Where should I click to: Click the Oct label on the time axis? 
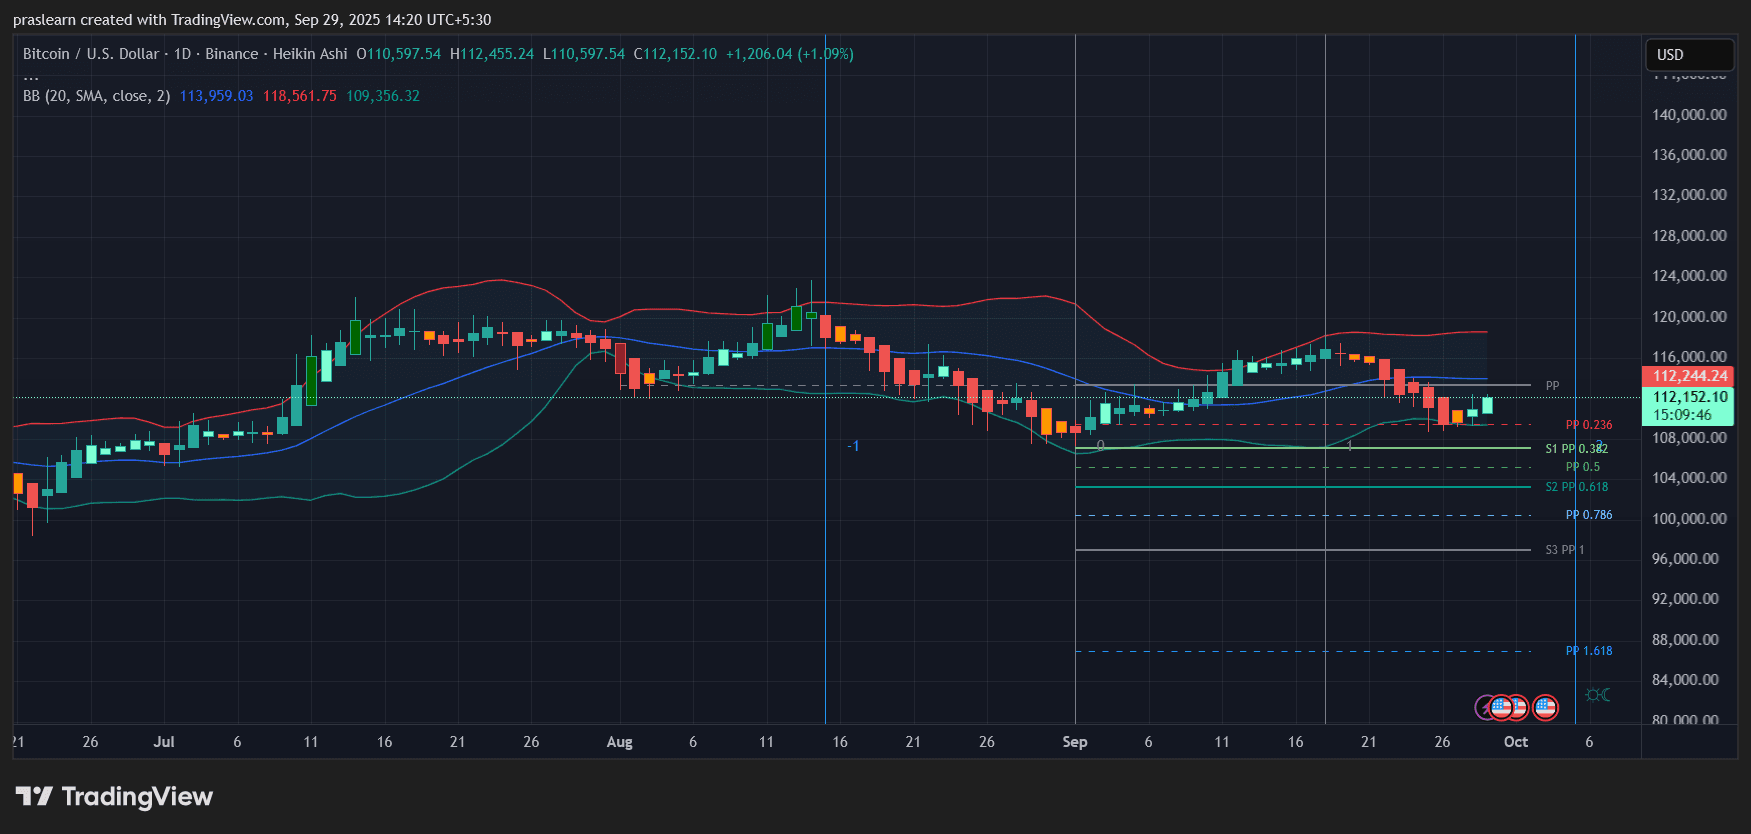tap(1515, 742)
